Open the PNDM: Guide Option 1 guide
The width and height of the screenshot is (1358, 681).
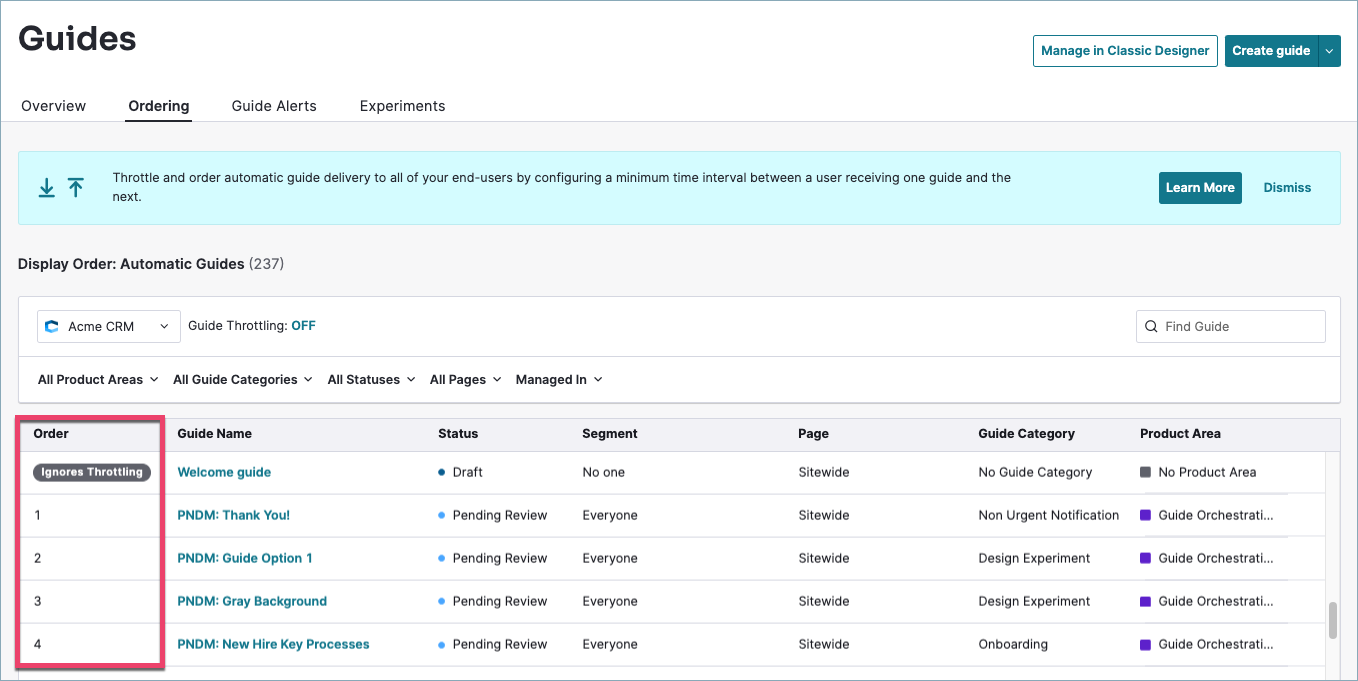(245, 558)
